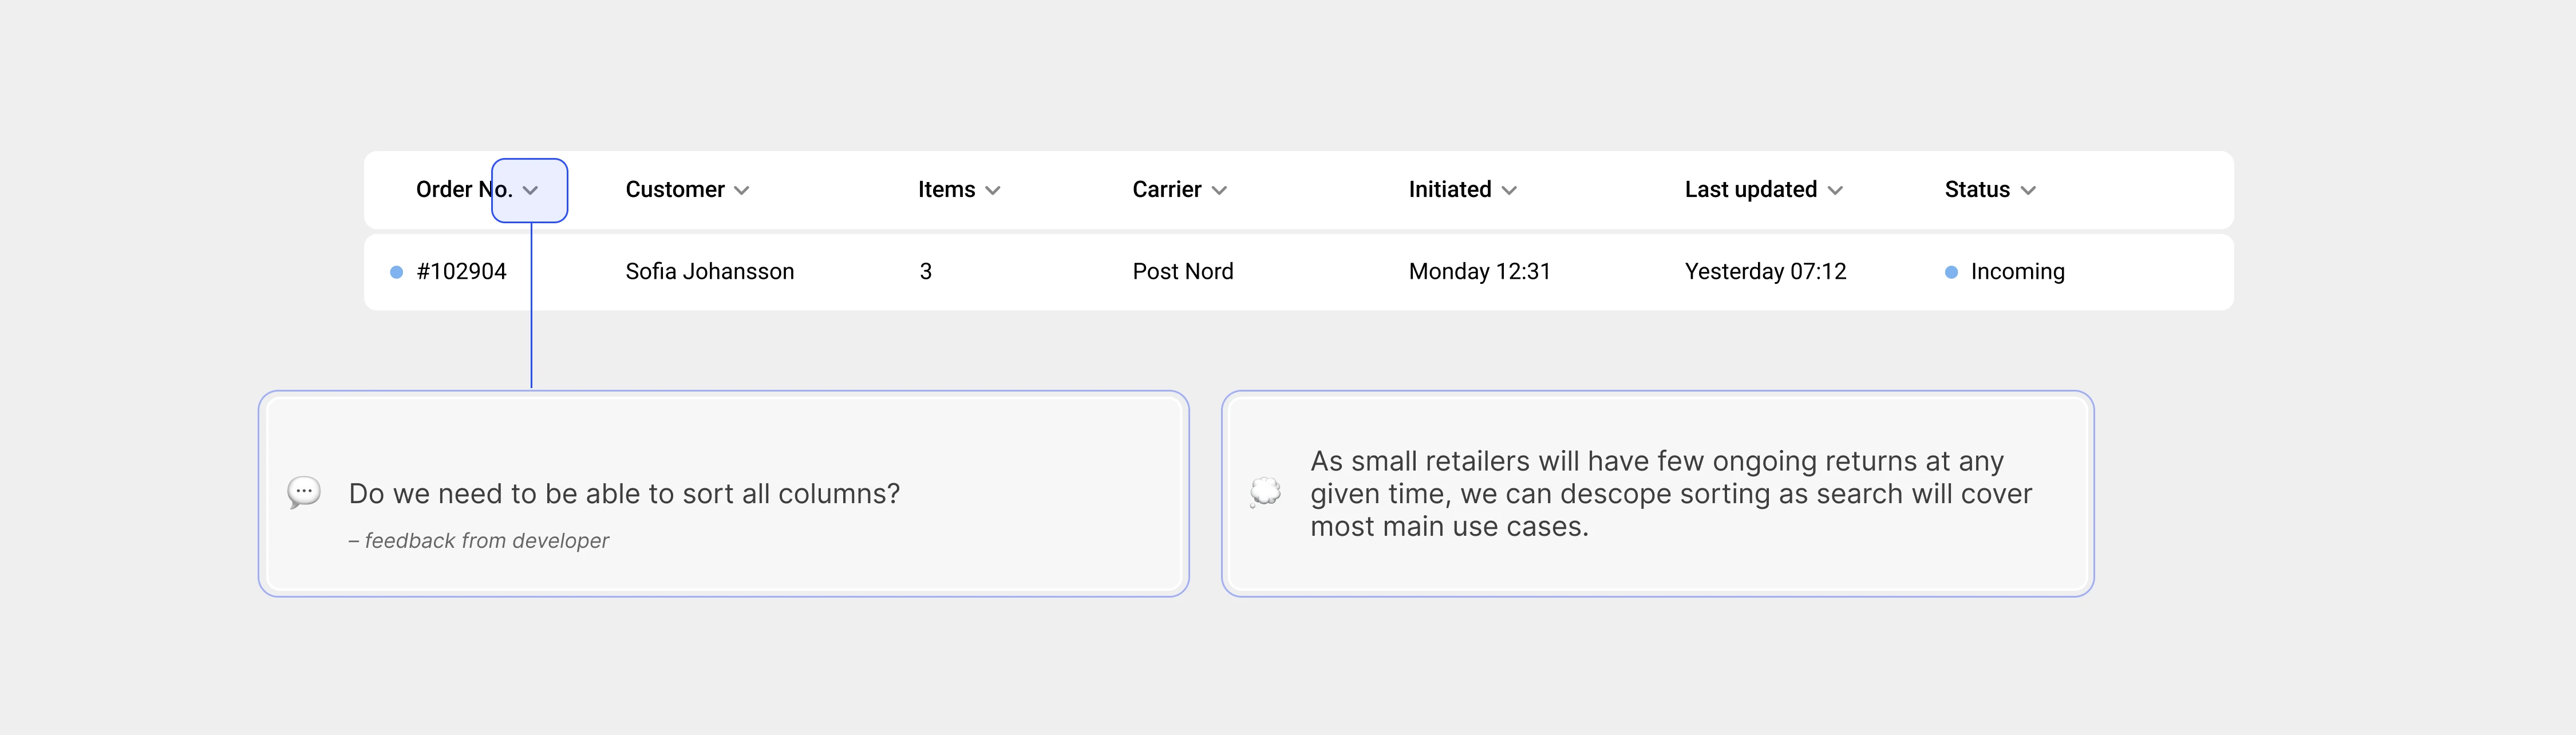Screen dimensions: 2576x735
Task: Click customer name Sofia Johansson
Action: point(709,271)
